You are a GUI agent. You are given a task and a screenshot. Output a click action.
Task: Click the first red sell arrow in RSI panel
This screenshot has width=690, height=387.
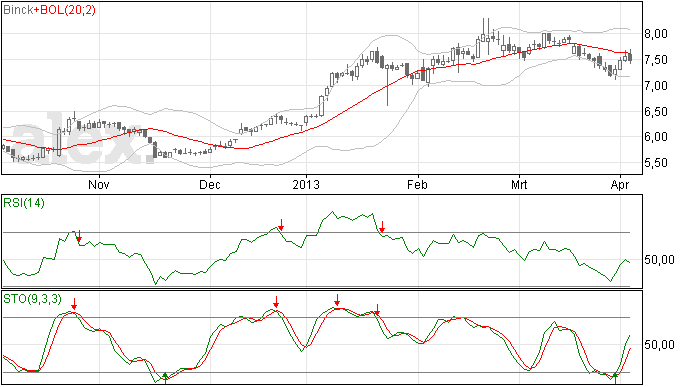tap(79, 236)
